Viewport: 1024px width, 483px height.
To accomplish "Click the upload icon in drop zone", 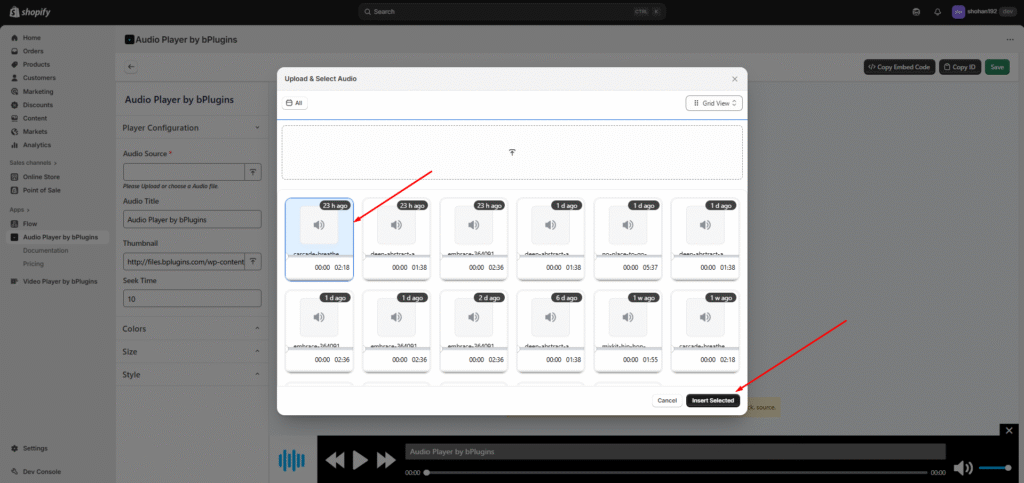I will point(512,152).
